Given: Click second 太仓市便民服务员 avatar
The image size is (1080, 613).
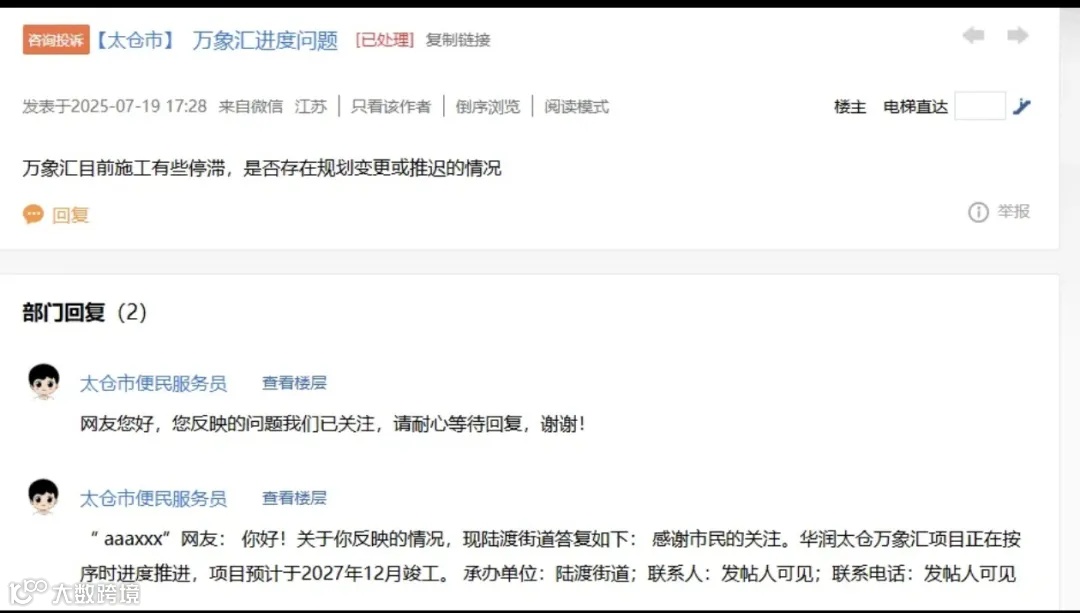Looking at the screenshot, I should point(43,497).
